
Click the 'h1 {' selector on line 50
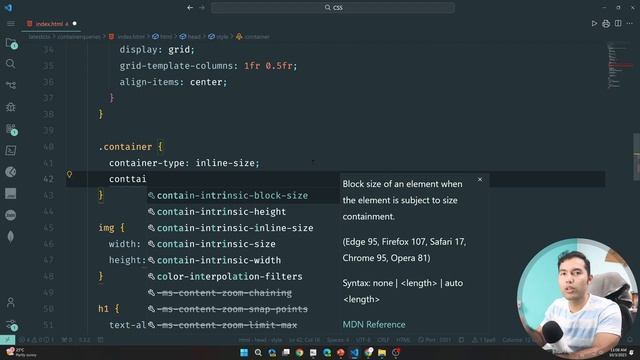[x=109, y=309]
